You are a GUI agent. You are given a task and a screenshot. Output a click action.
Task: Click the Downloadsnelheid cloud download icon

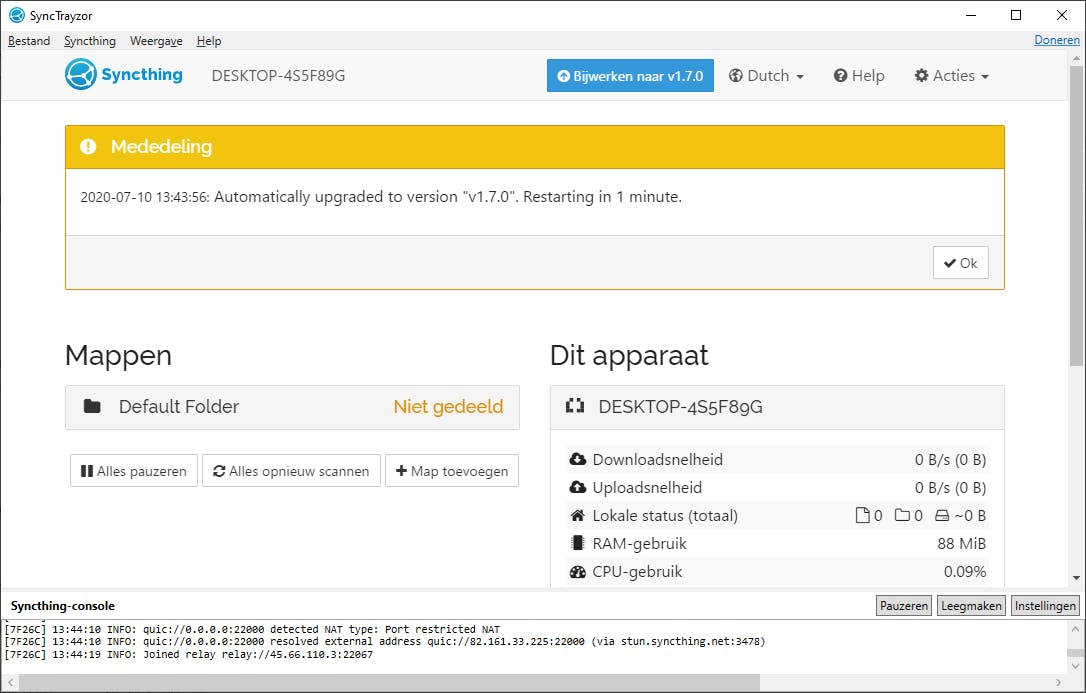click(x=578, y=459)
